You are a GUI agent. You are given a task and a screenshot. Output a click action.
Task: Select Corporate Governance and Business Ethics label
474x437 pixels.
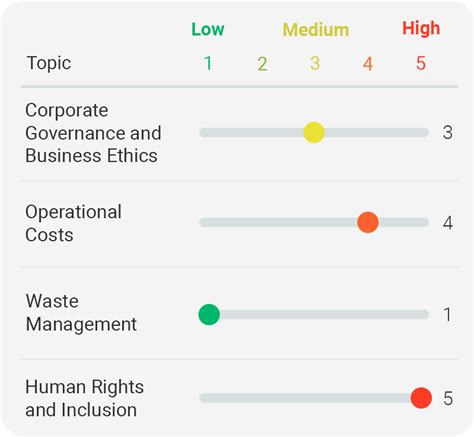[93, 133]
